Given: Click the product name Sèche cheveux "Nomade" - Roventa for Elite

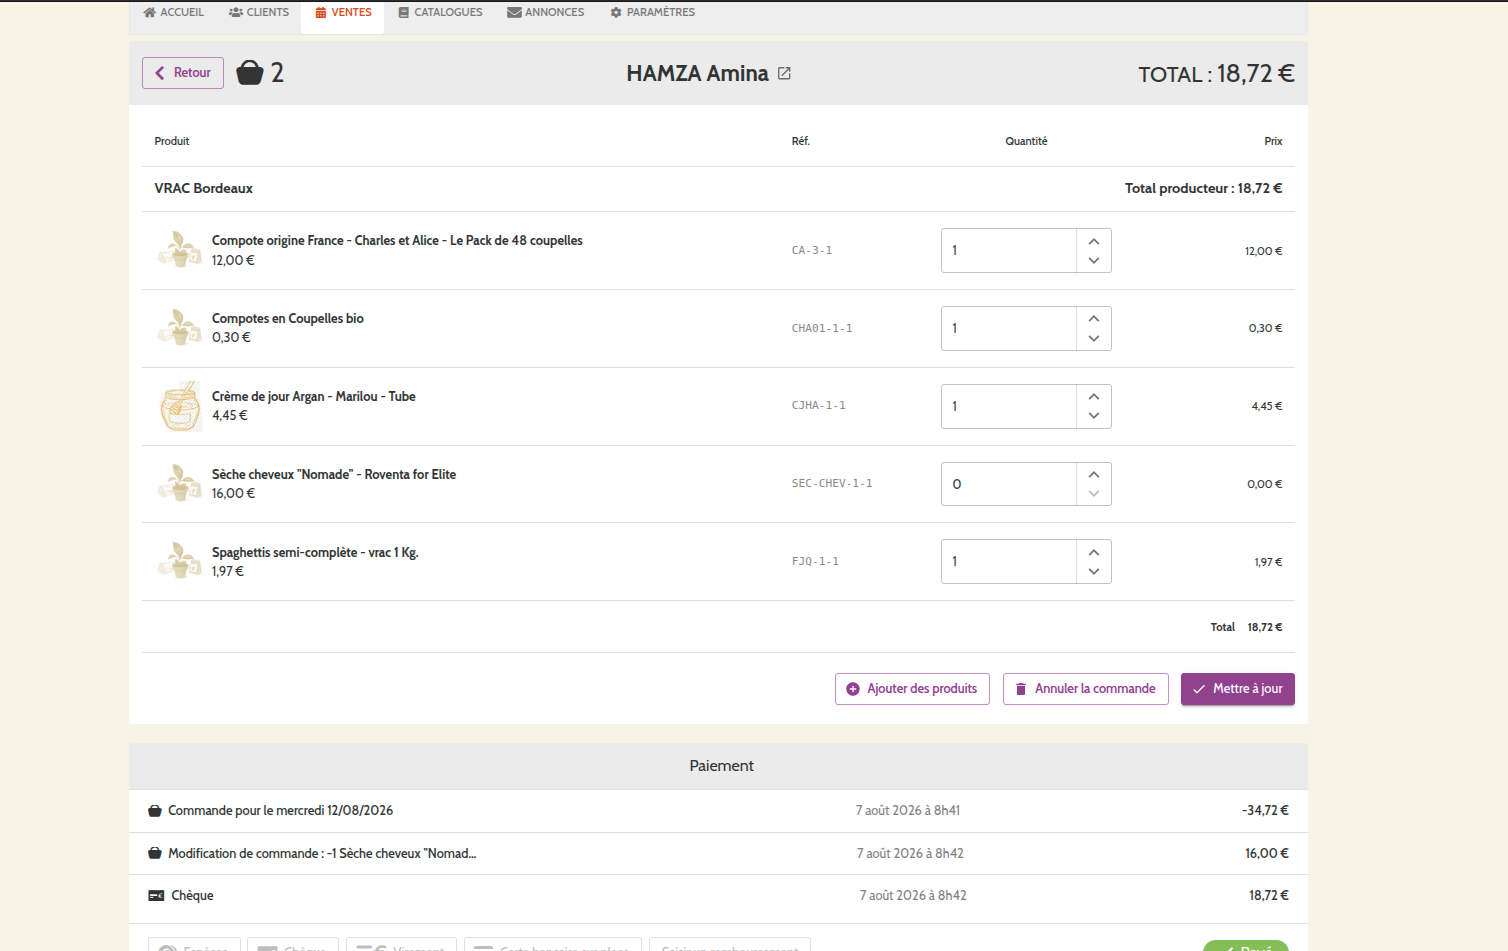Looking at the screenshot, I should click(x=334, y=474).
